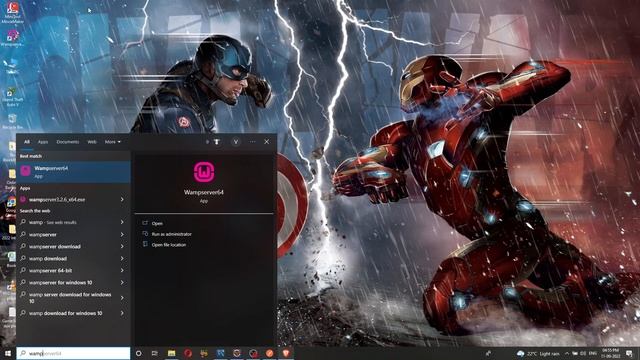The image size is (640, 360).
Task: Click the taskbar search box containing 'wamp'
Action: click(x=73, y=353)
